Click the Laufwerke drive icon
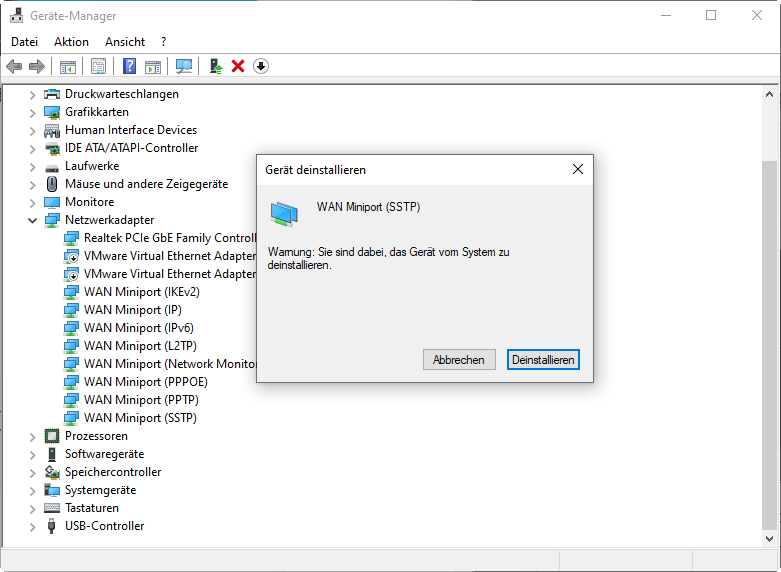The height and width of the screenshot is (572, 781). coord(52,167)
